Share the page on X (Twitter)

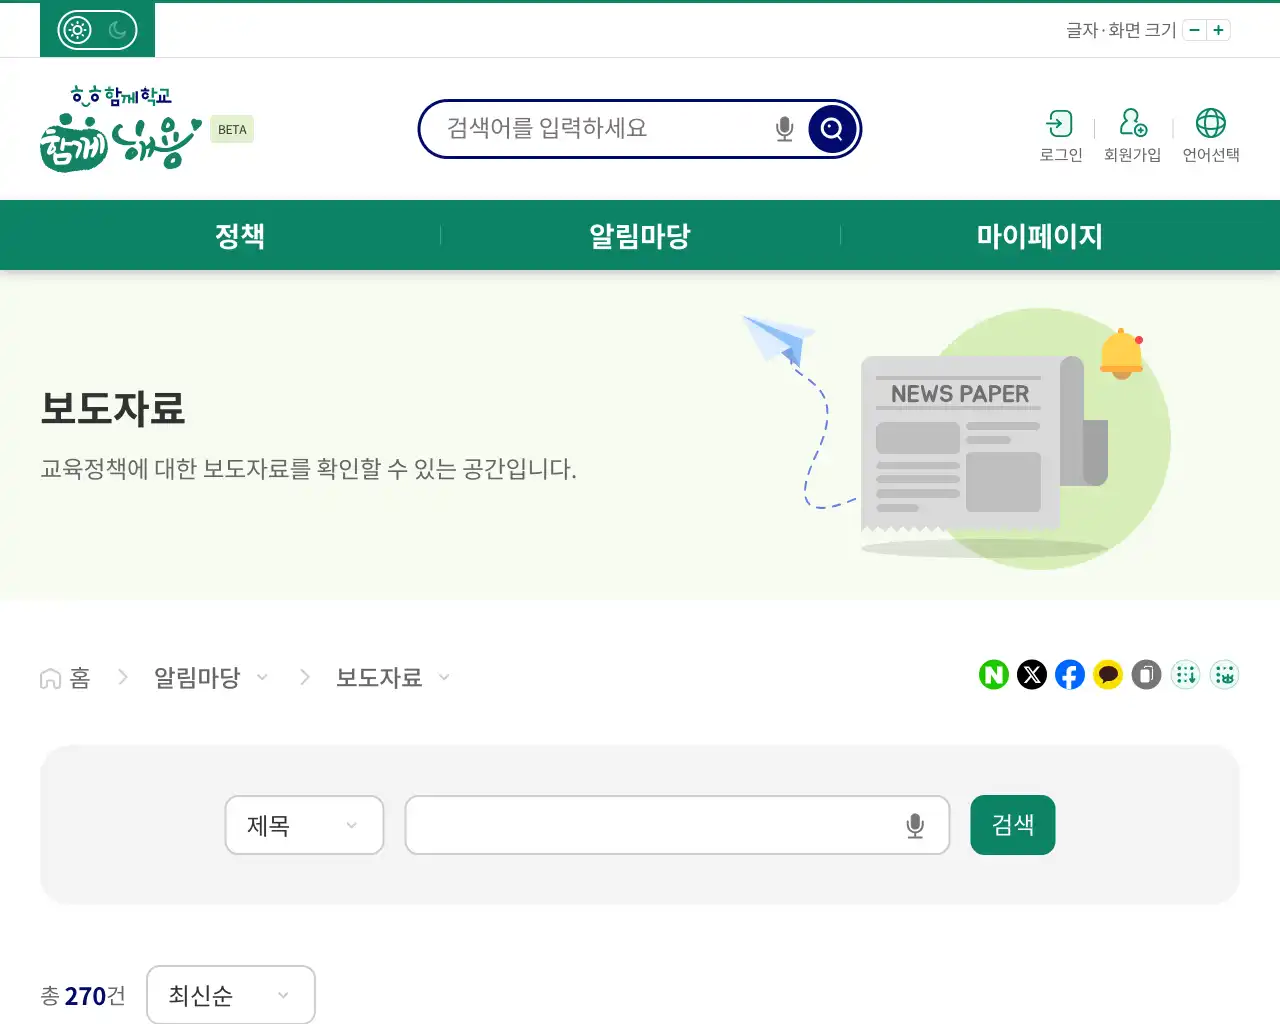coord(1032,675)
